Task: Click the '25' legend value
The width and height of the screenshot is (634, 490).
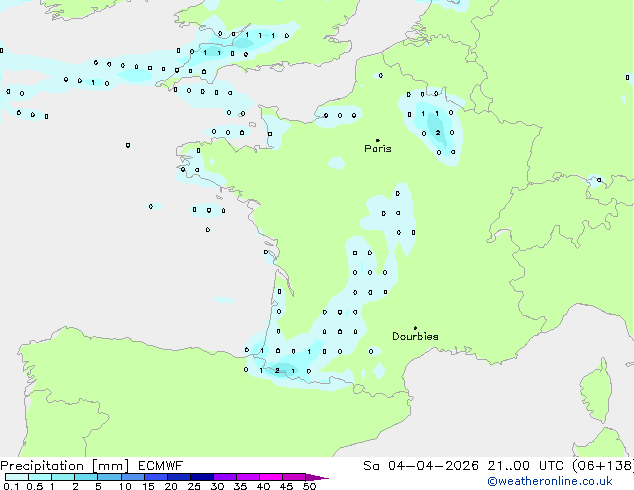Action: click(x=194, y=486)
